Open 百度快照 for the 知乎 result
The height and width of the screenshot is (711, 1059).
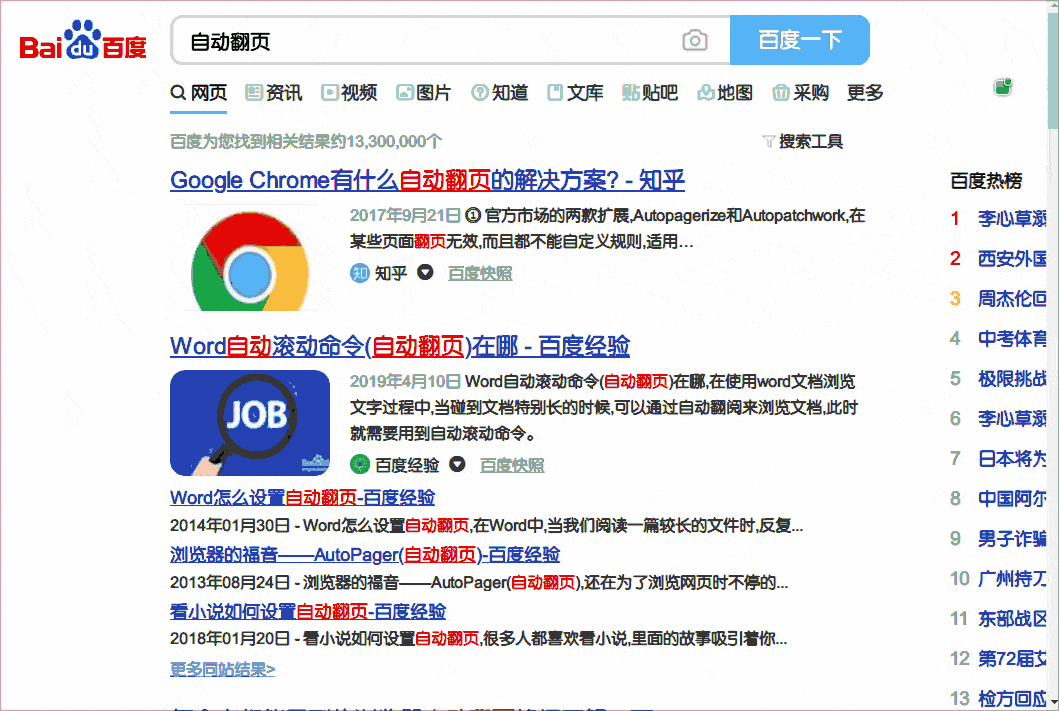coord(480,273)
